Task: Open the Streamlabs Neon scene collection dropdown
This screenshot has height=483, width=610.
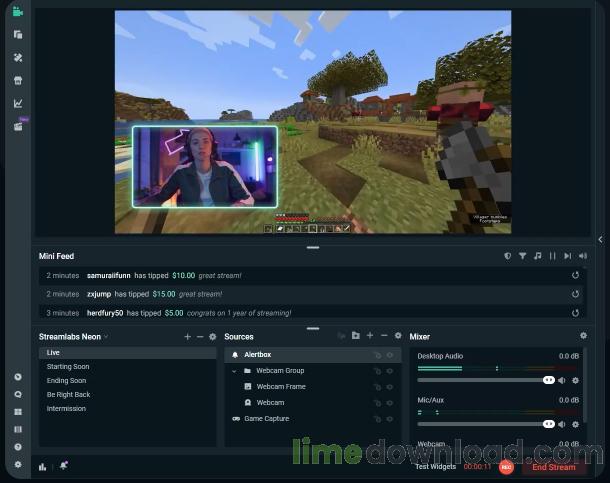Action: click(x=74, y=337)
